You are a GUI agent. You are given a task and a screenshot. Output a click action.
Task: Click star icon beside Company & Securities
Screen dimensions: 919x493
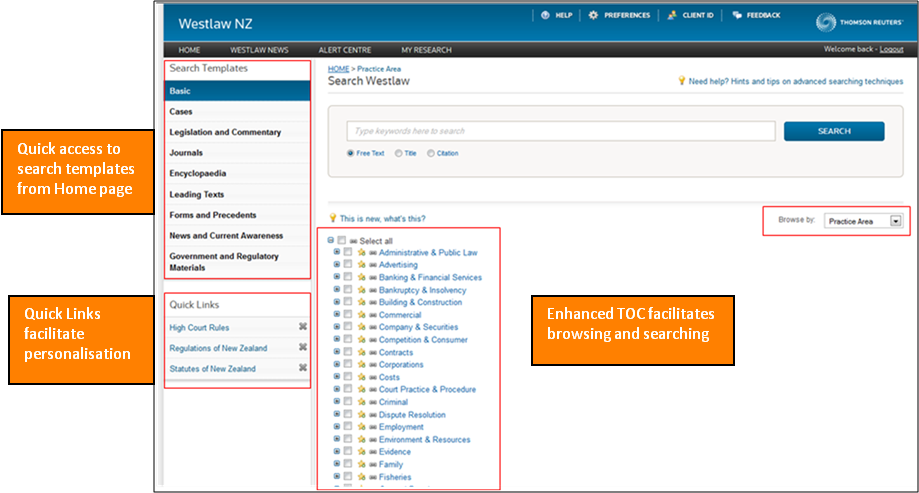[362, 327]
